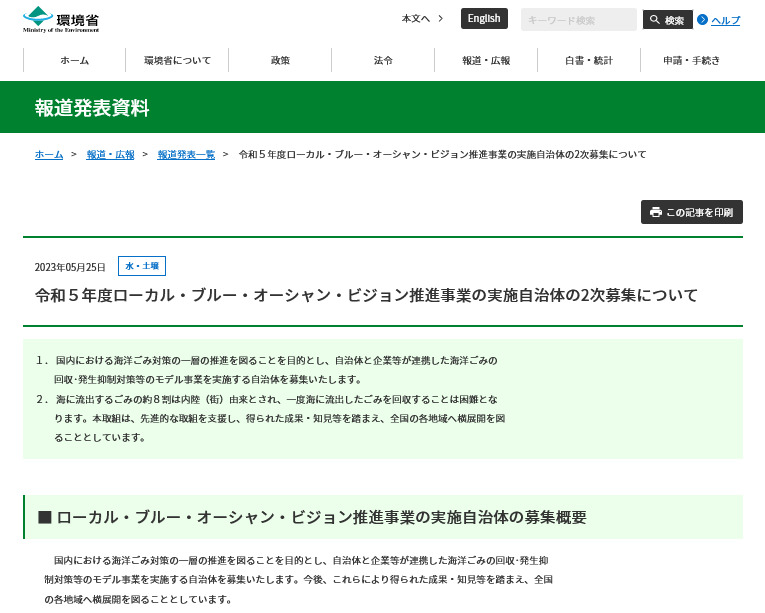
Task: Click the printer icon on the print button
Action: coord(656,212)
